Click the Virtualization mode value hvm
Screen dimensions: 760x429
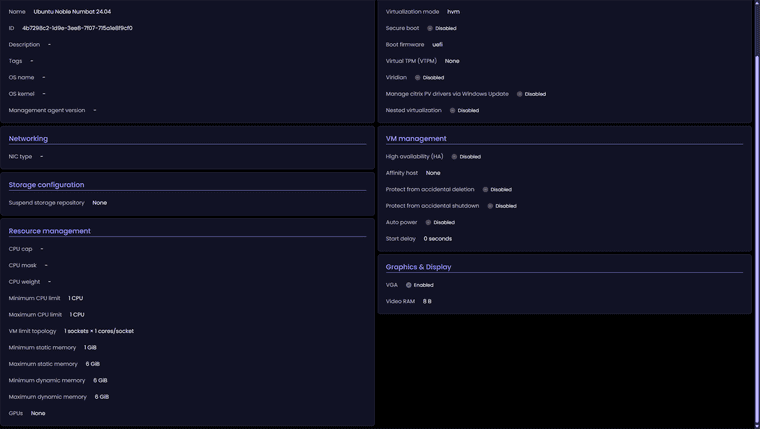(x=454, y=12)
